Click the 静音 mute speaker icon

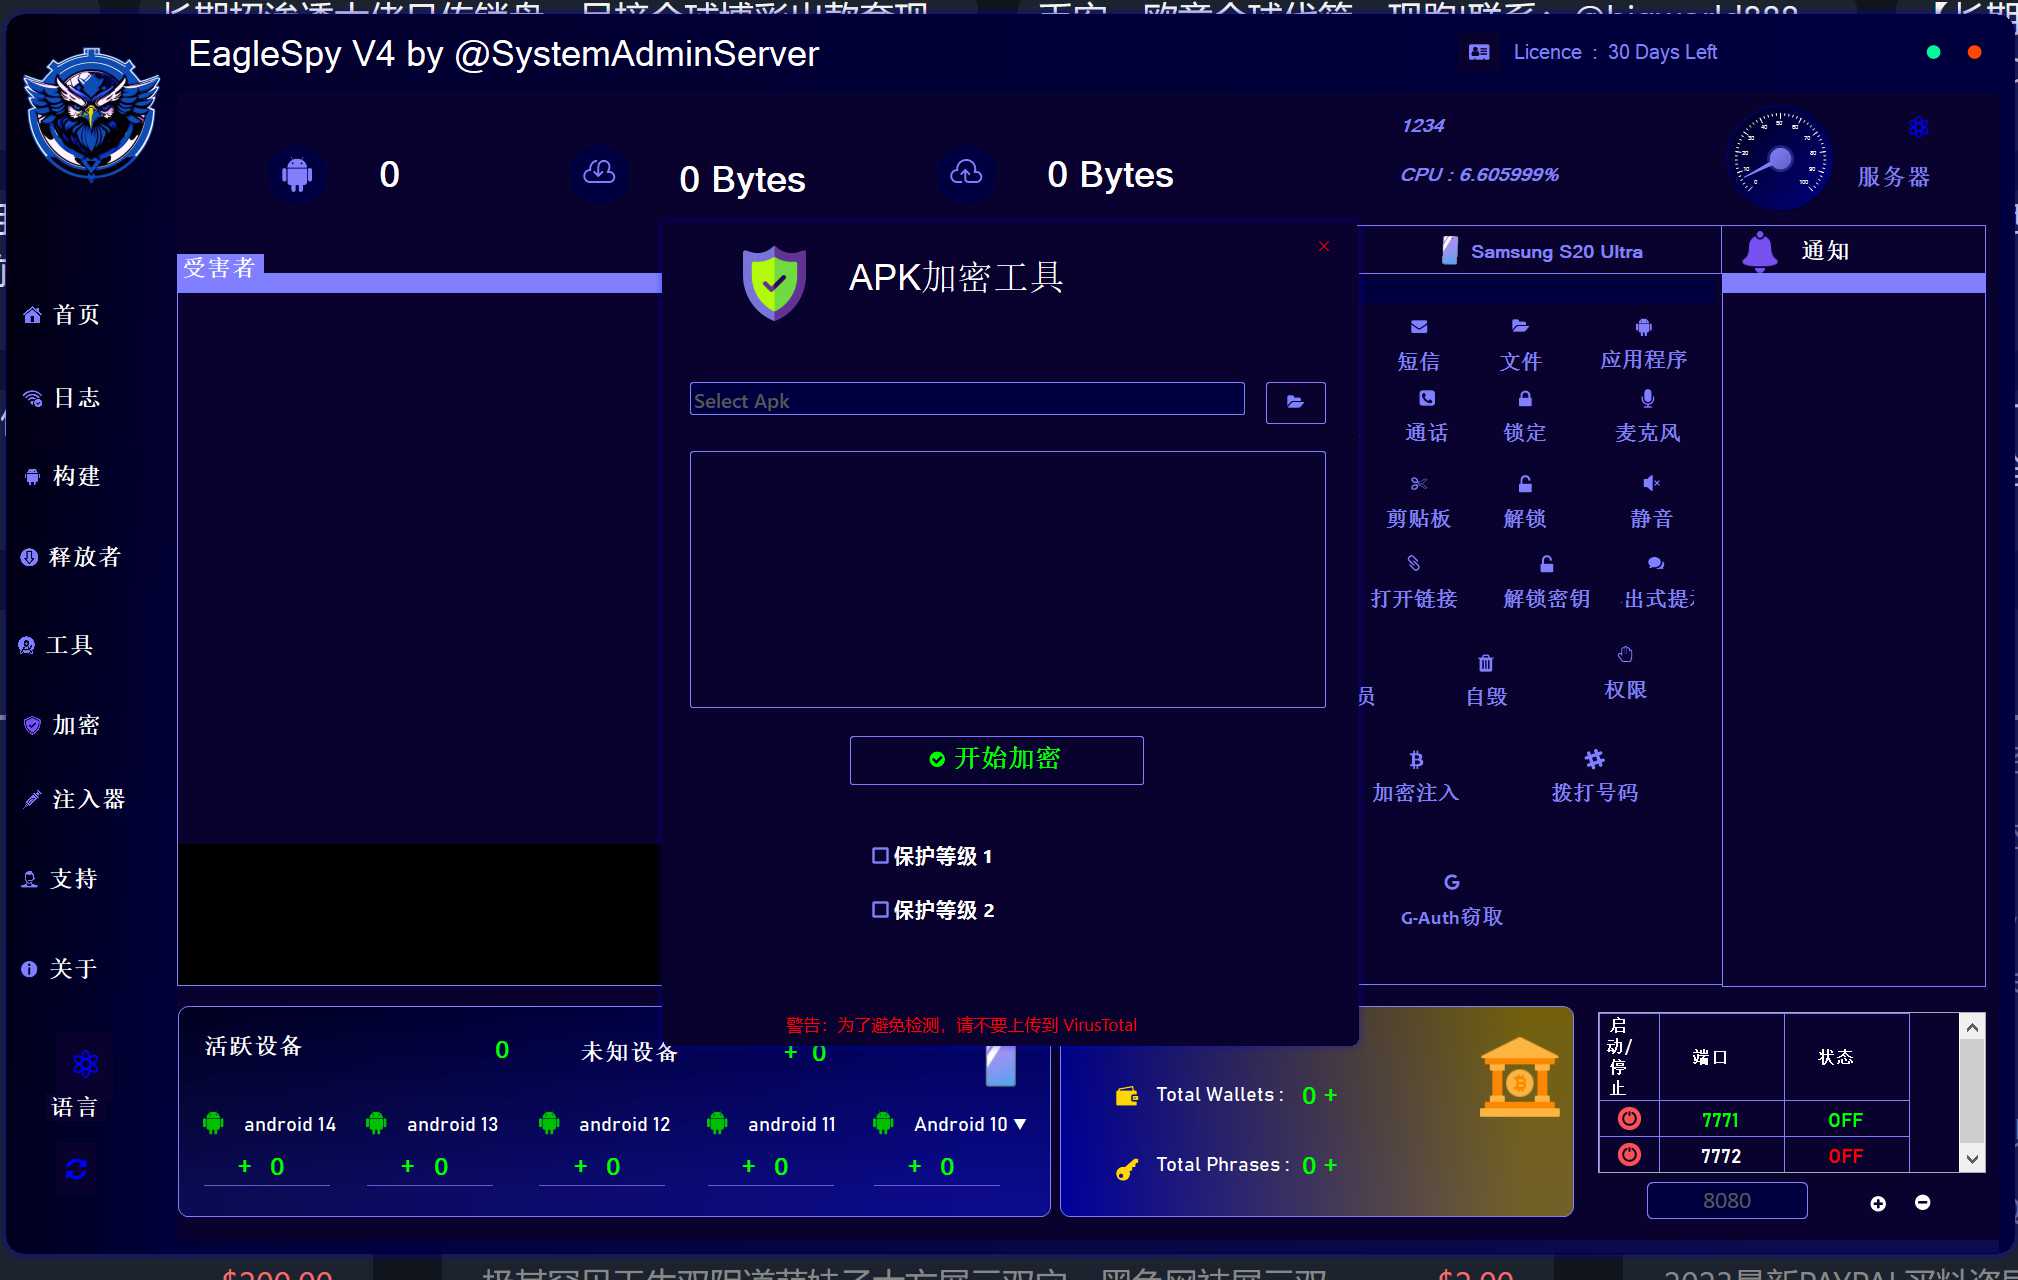coord(1651,484)
